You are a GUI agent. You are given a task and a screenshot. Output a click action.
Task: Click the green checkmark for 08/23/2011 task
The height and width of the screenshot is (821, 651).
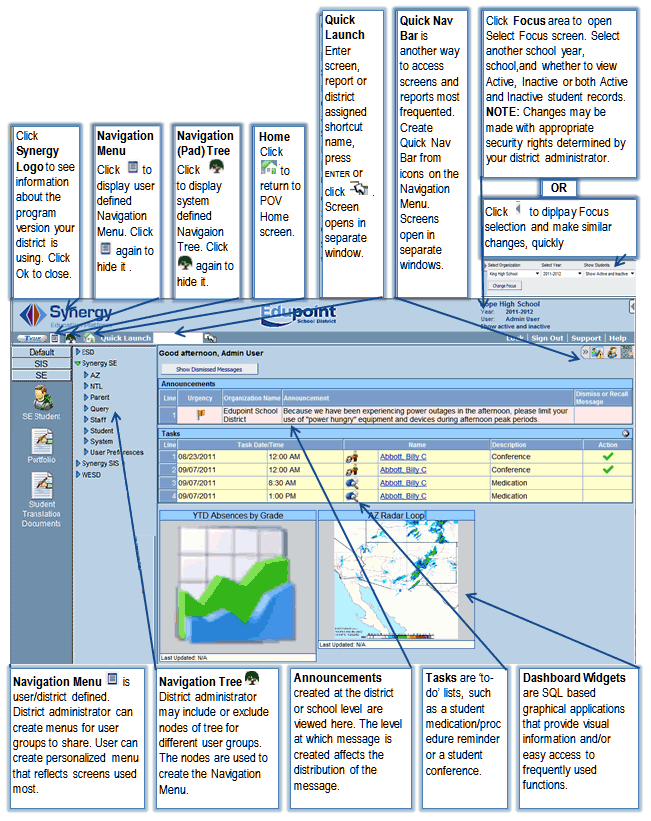click(x=608, y=457)
